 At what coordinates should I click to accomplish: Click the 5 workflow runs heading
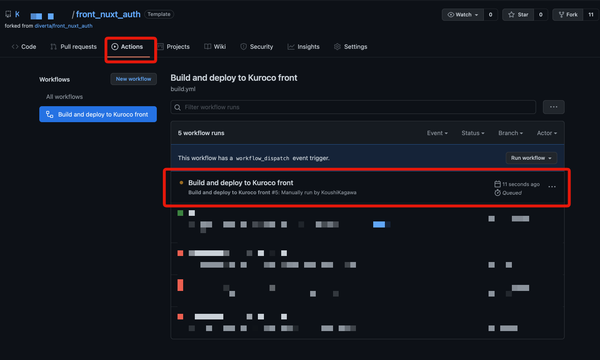(x=201, y=133)
